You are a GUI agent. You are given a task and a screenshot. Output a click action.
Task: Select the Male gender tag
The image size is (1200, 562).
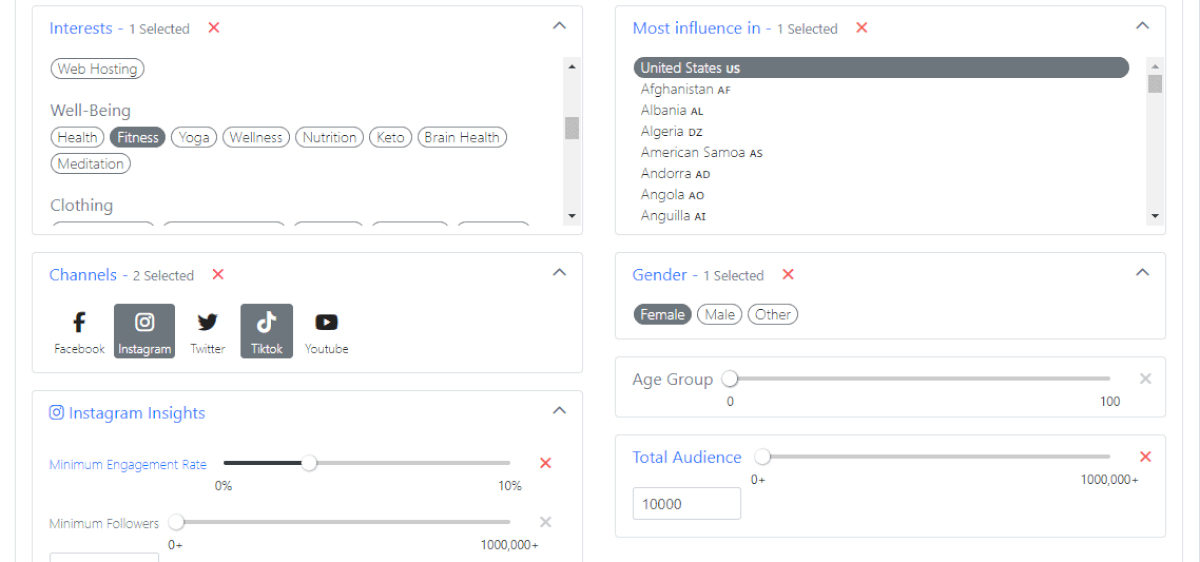(x=720, y=315)
